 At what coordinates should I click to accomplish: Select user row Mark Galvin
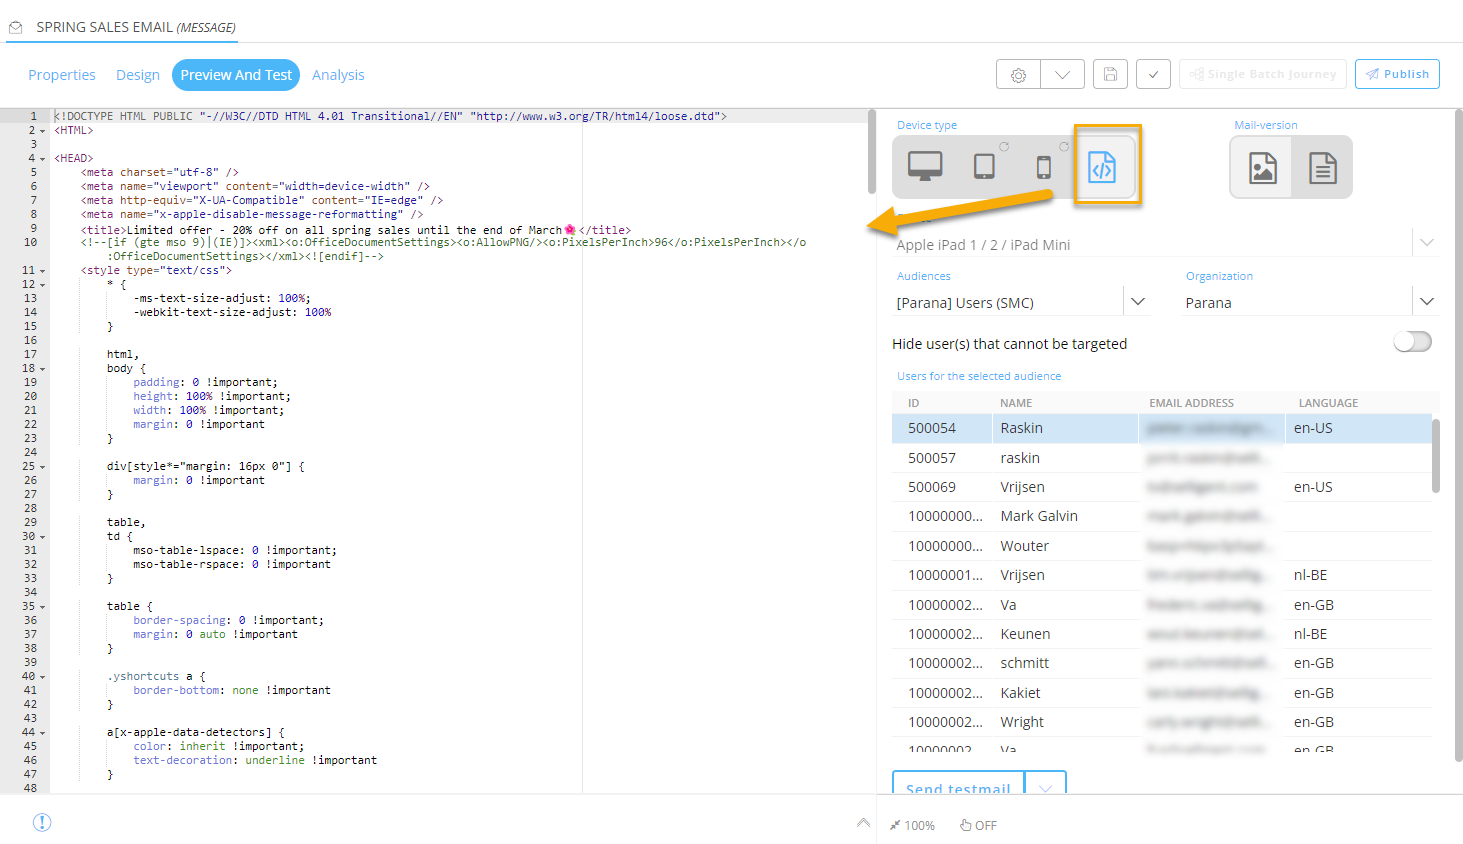tap(1039, 516)
